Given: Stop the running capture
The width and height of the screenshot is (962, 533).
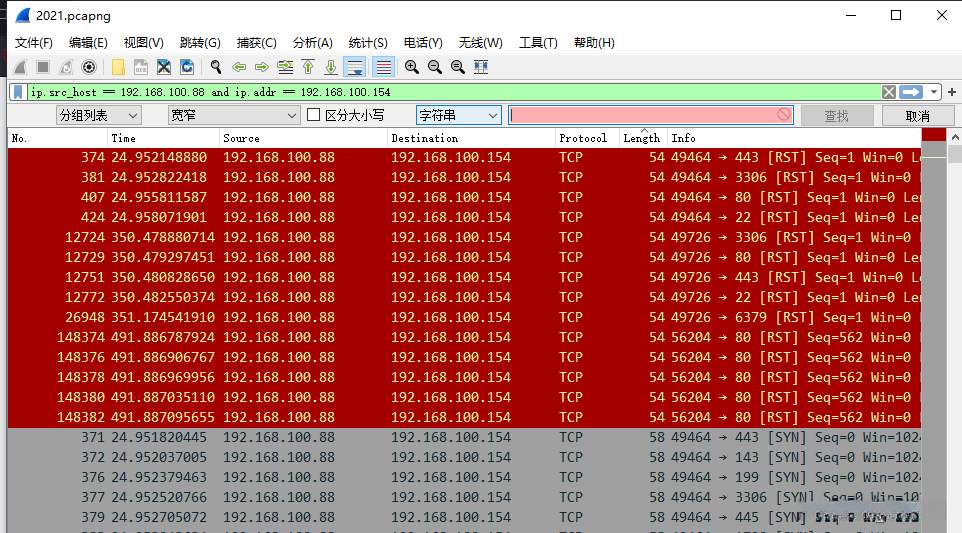Looking at the screenshot, I should (x=42, y=67).
